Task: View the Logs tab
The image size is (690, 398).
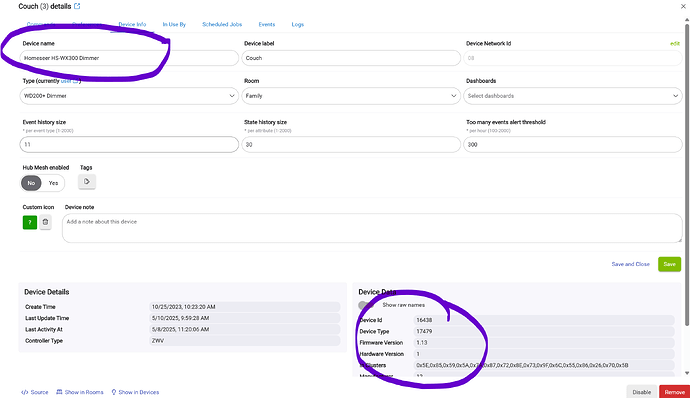Action: click(298, 24)
